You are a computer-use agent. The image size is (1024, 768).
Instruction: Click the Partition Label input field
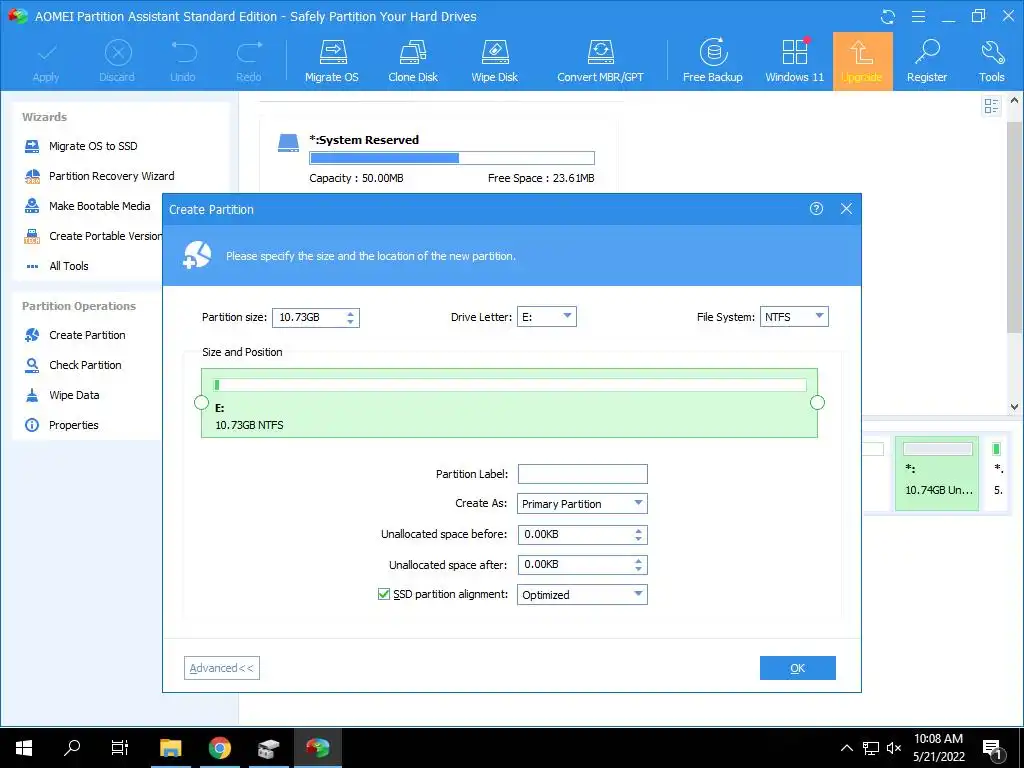[583, 474]
